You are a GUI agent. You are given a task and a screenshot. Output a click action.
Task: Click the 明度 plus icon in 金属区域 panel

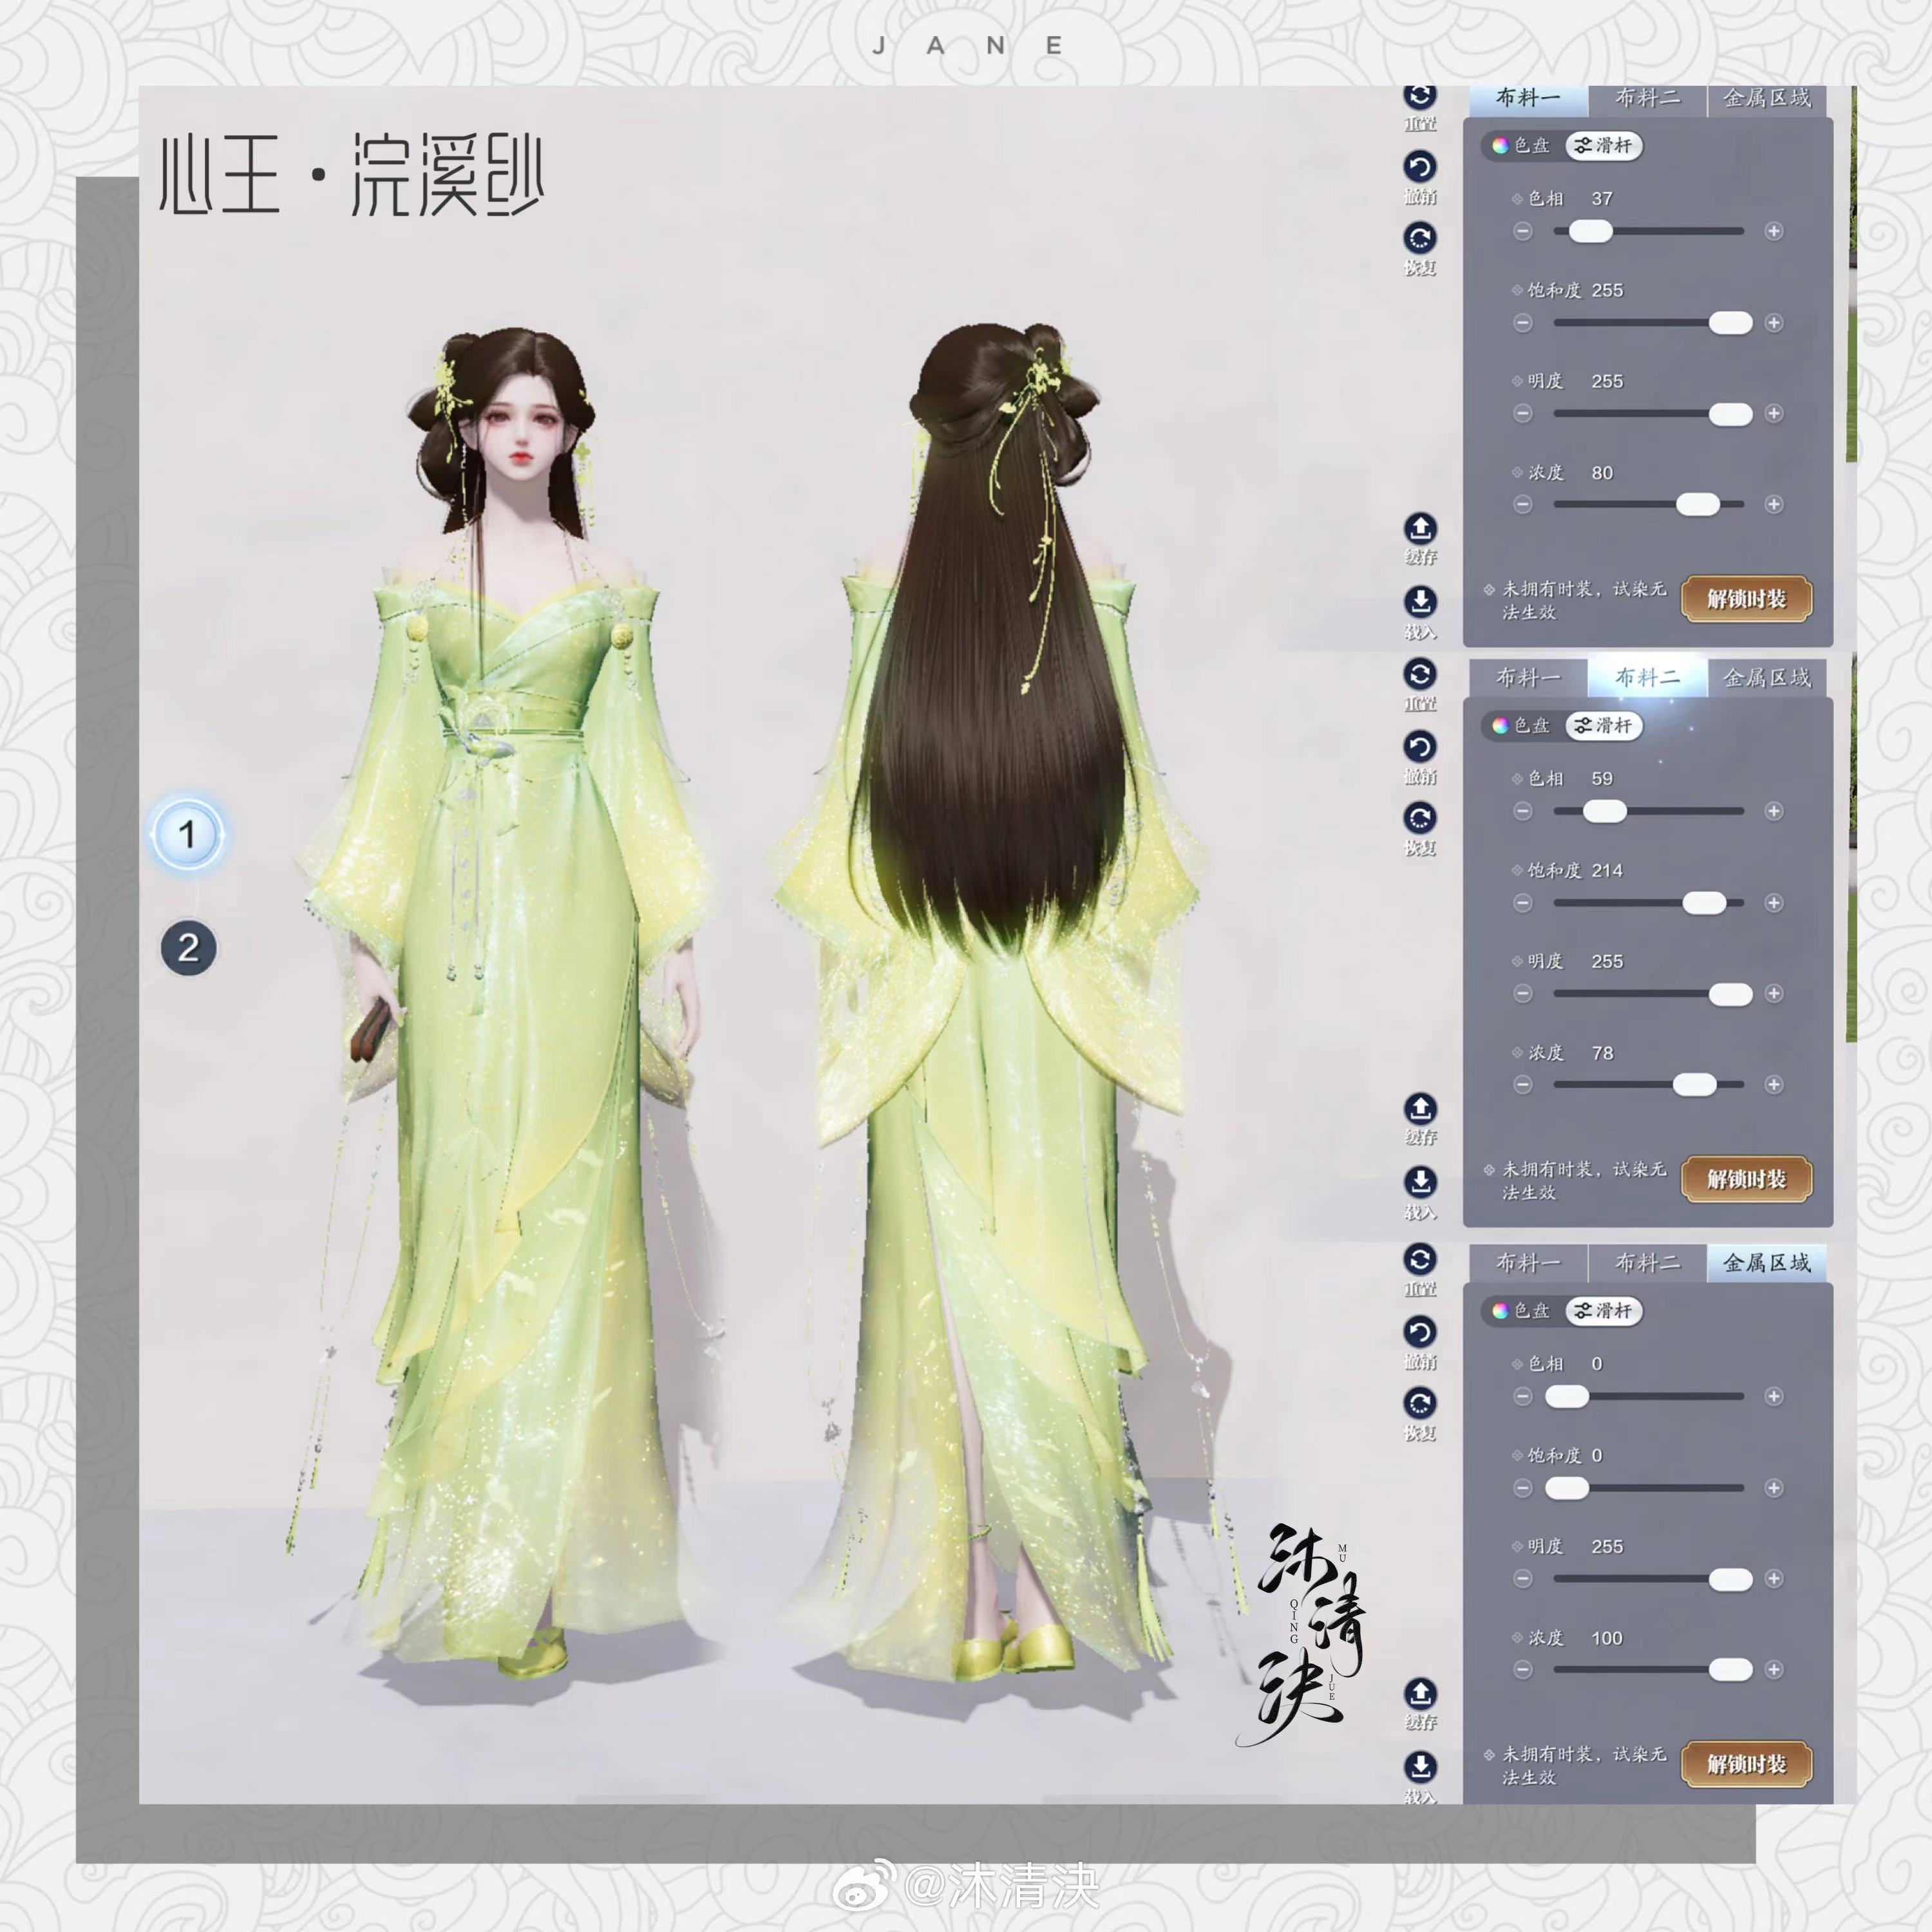click(1774, 1578)
